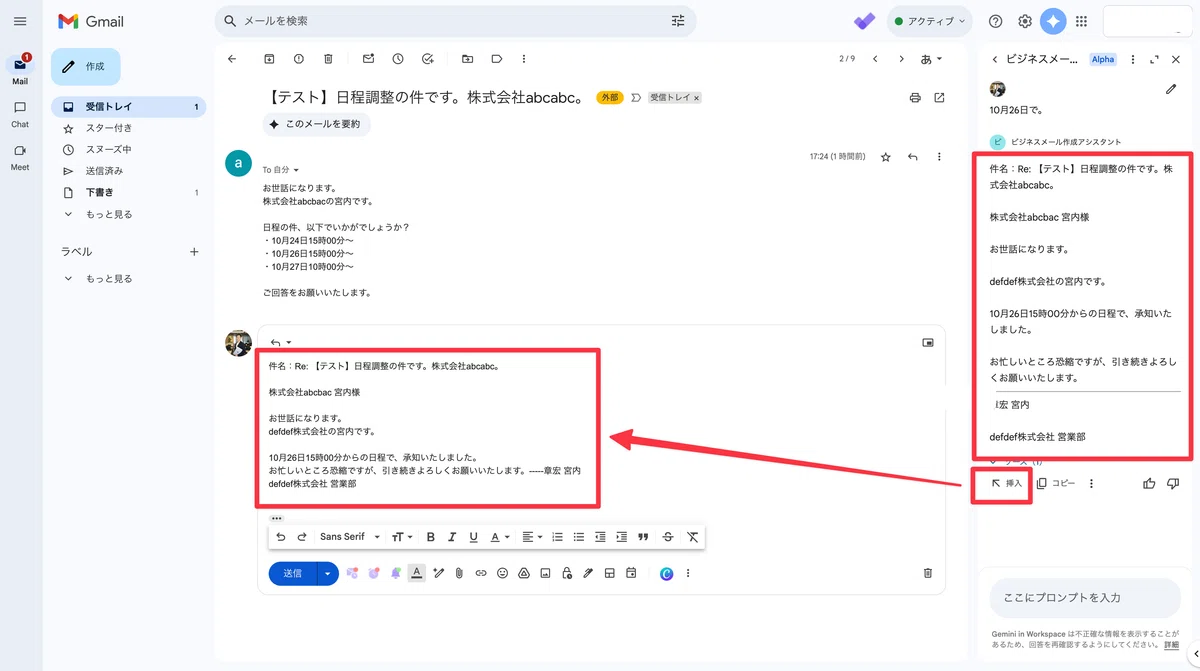Viewport: 1200px width, 671px height.
Task: Remove formatting from selected text
Action: (693, 537)
